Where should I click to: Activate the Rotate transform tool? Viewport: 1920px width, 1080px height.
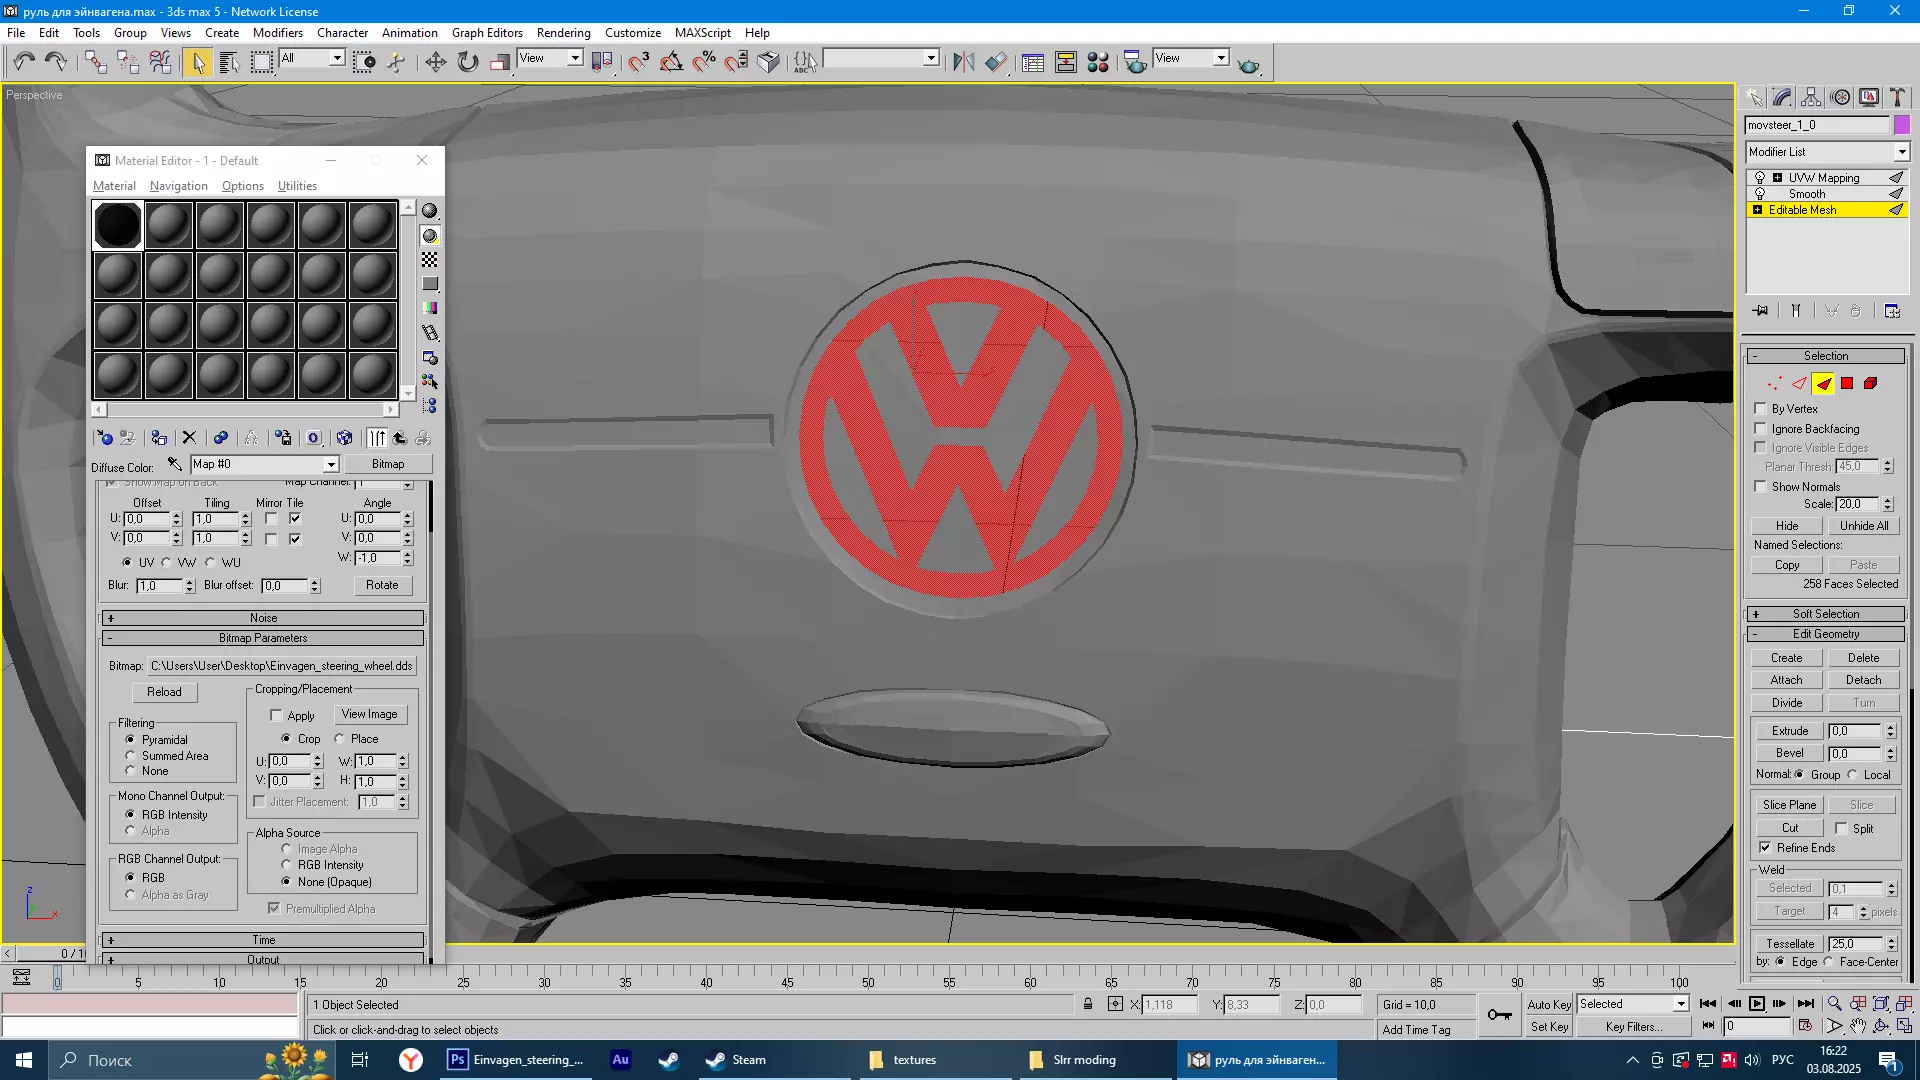click(468, 62)
